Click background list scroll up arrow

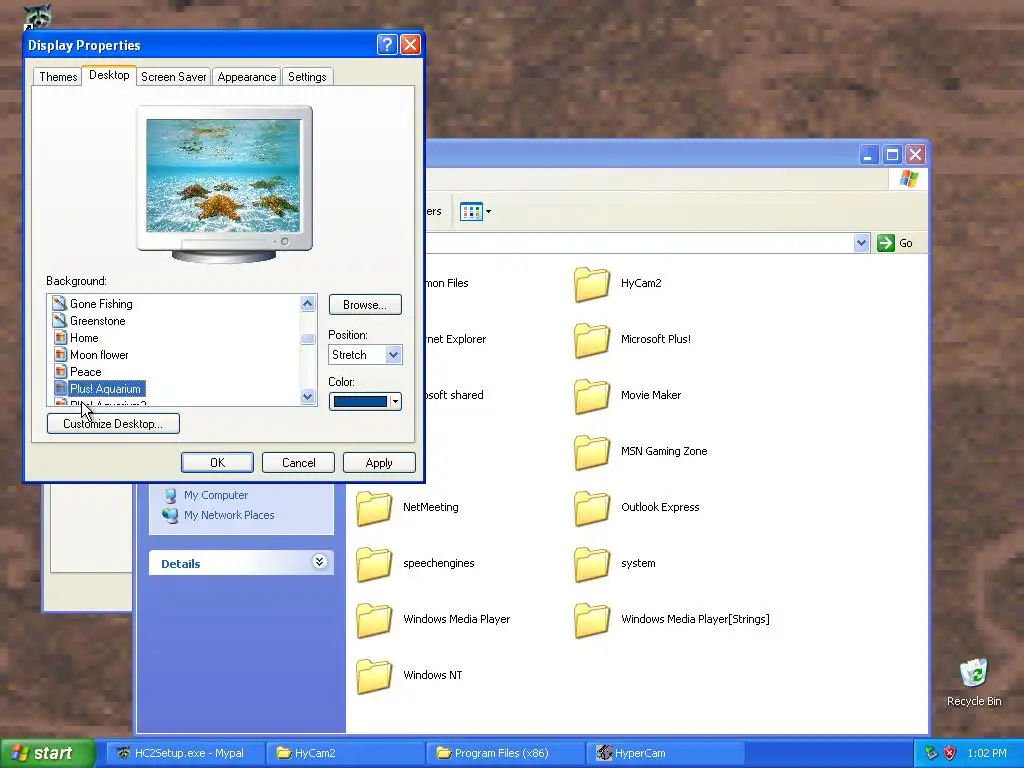tap(308, 303)
